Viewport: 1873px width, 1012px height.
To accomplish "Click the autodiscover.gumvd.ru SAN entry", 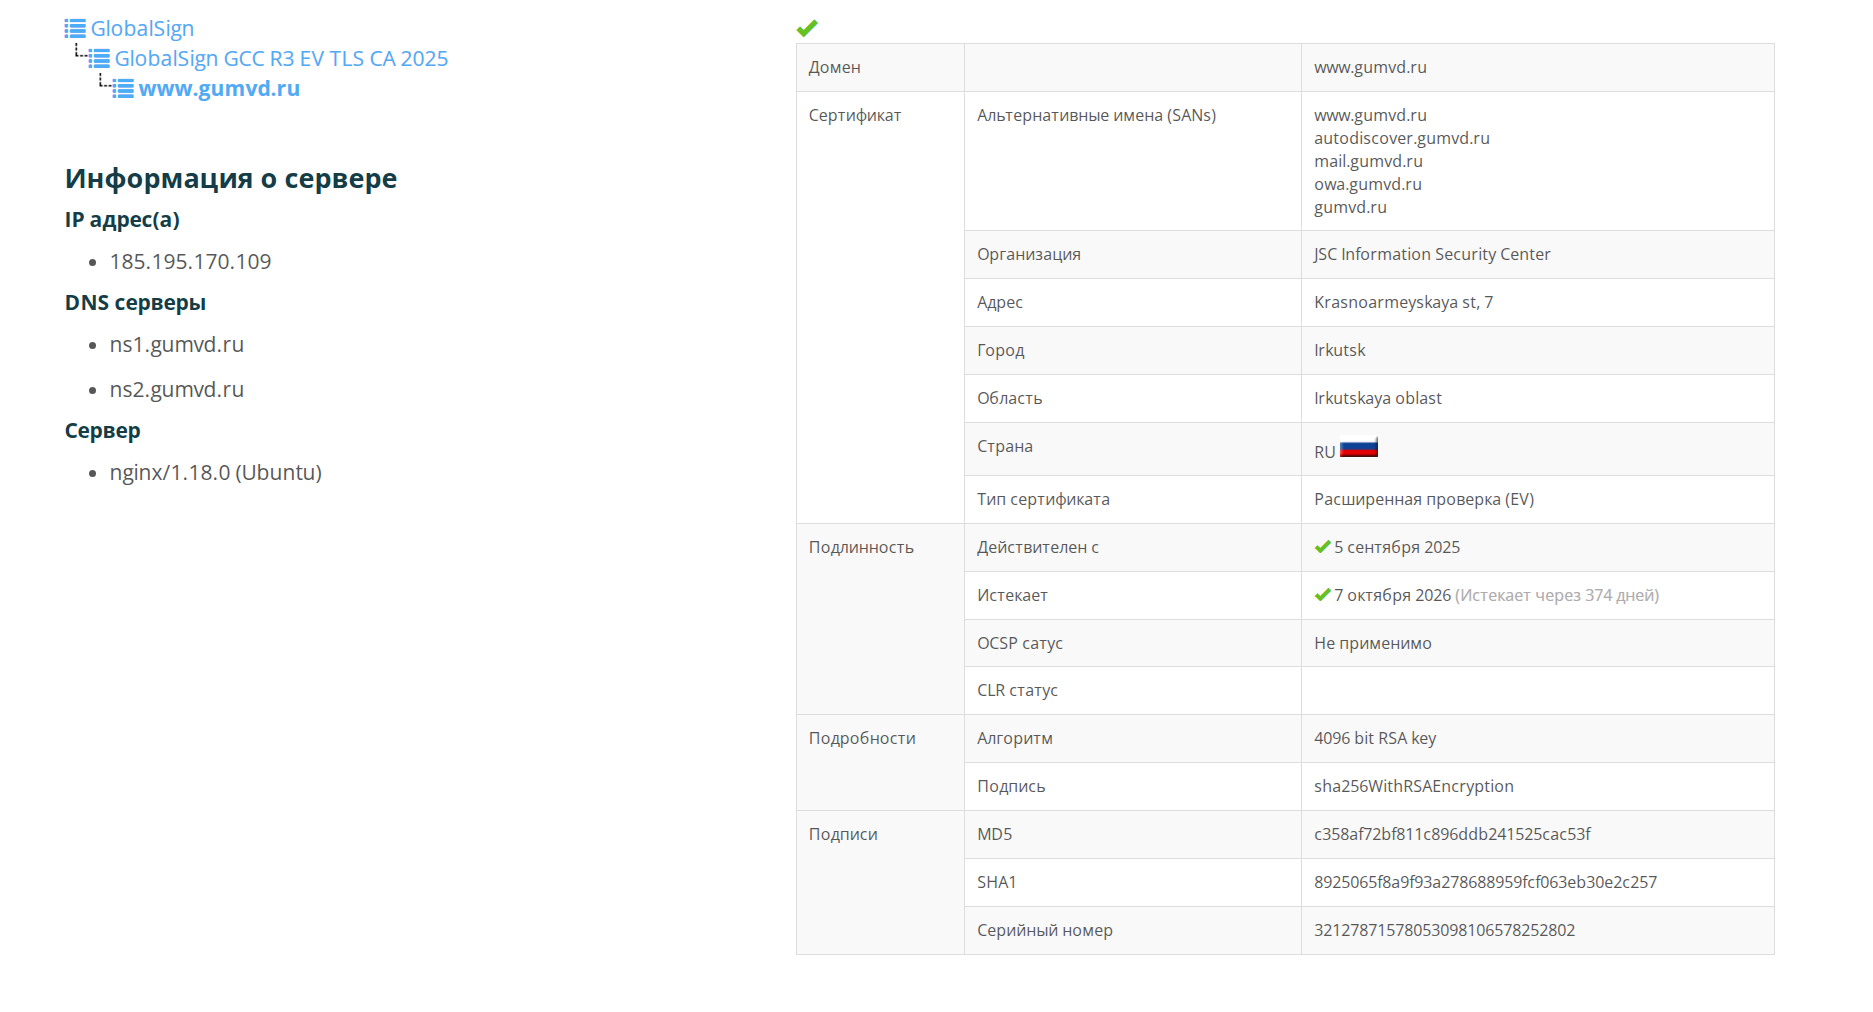I will point(1401,138).
